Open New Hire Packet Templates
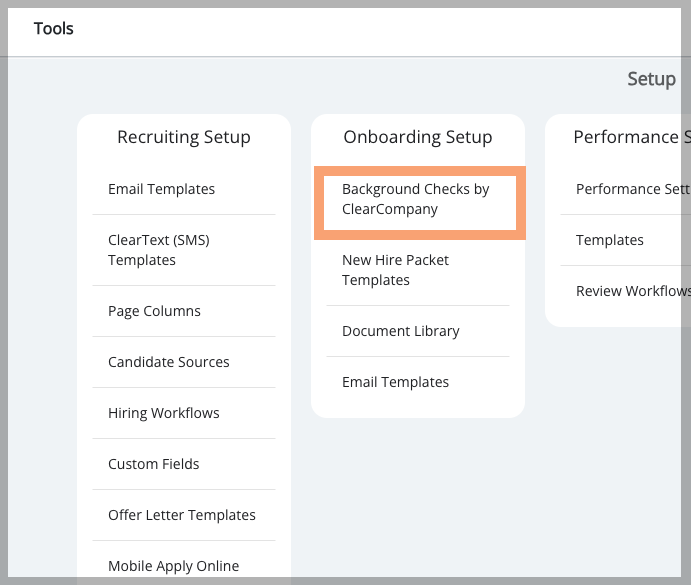The width and height of the screenshot is (691, 585). coord(395,270)
